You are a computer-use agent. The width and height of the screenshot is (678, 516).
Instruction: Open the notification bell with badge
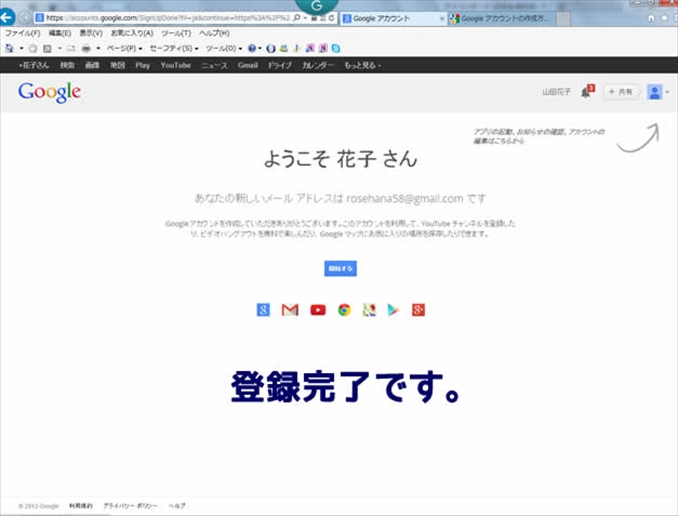(587, 91)
